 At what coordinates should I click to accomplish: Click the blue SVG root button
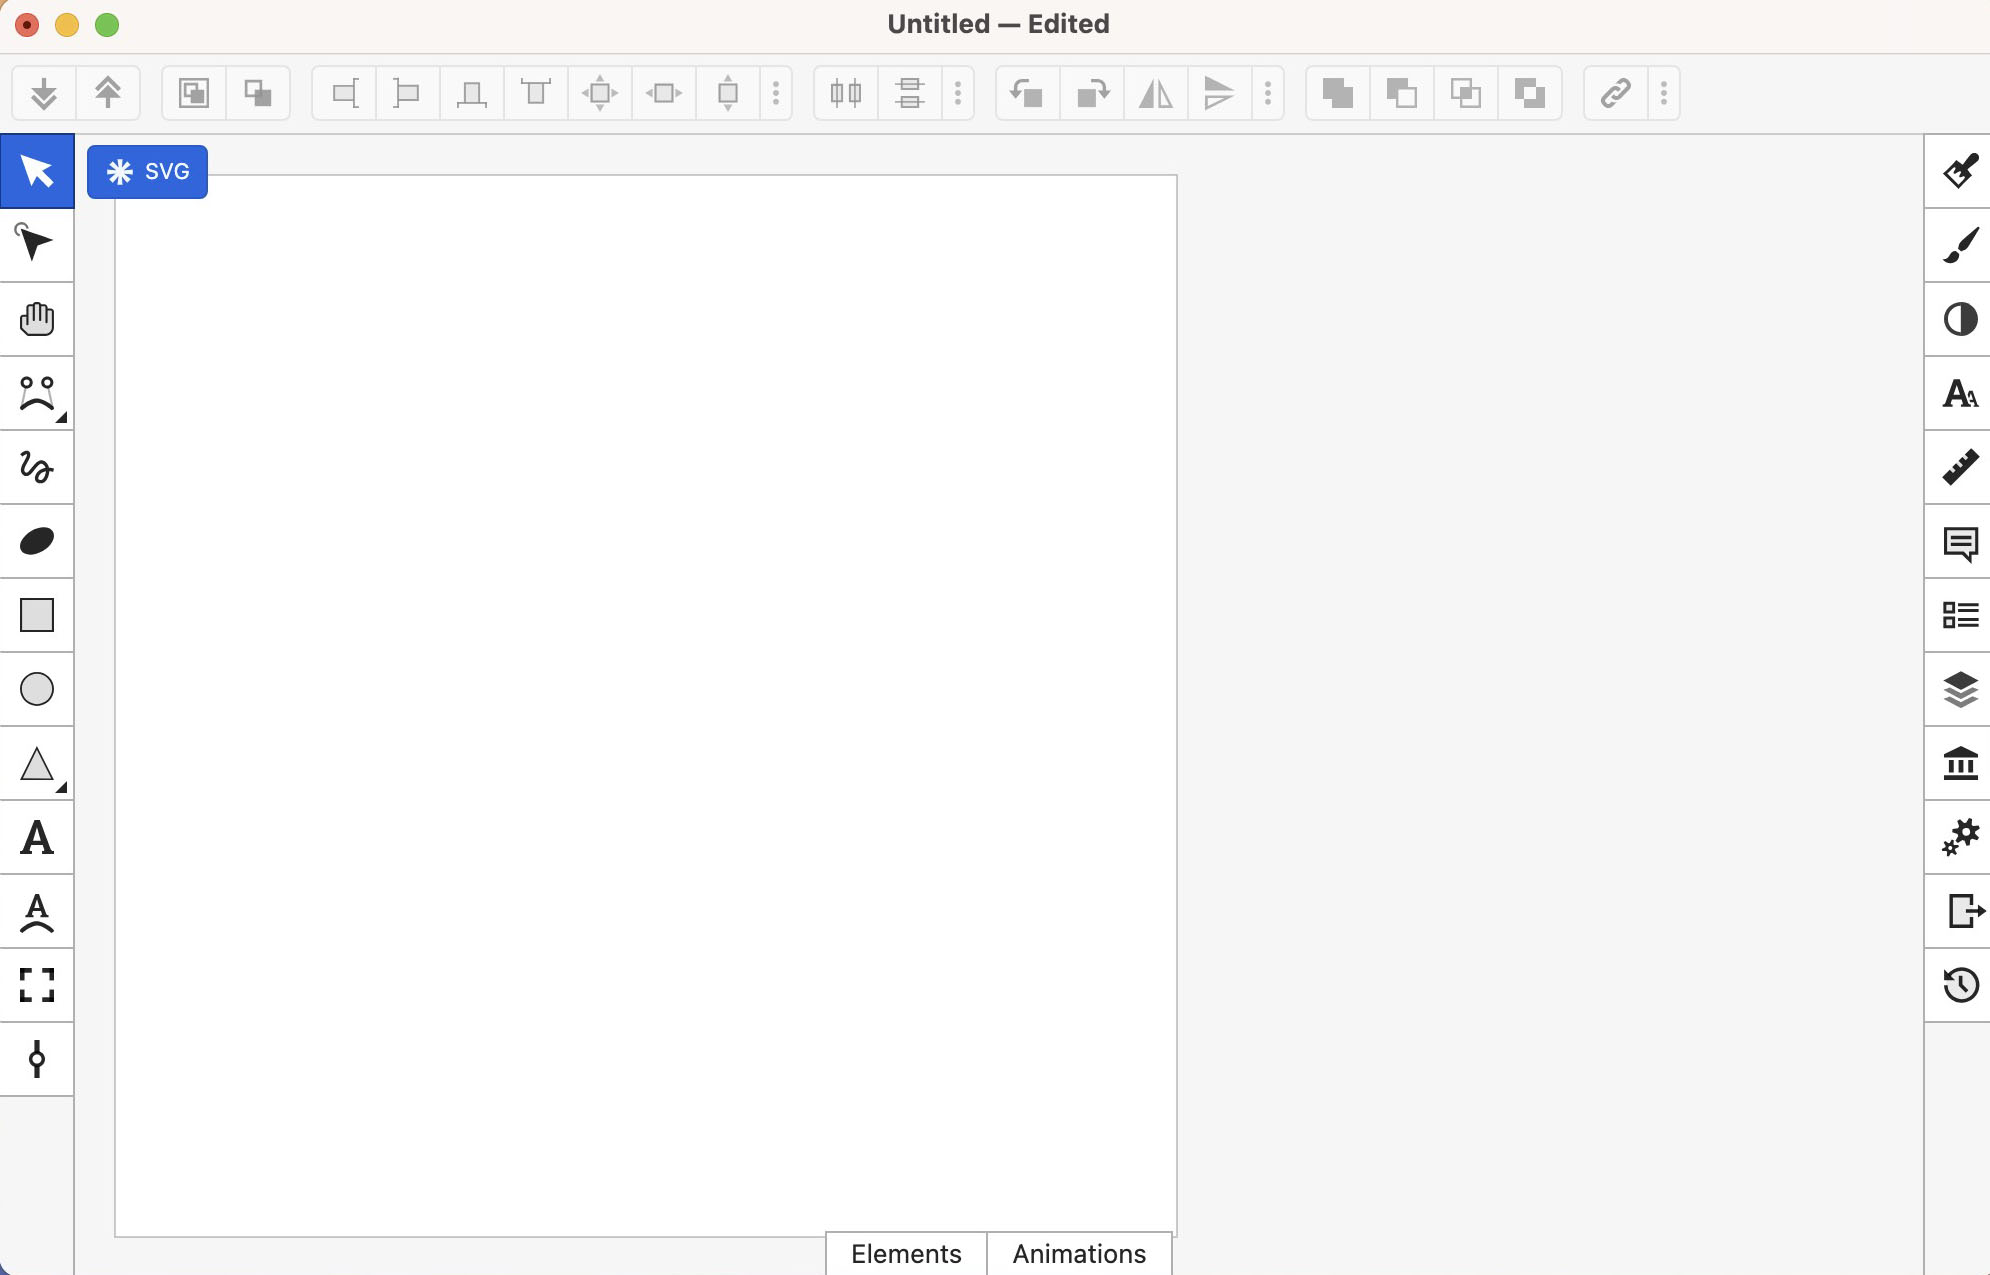(147, 172)
